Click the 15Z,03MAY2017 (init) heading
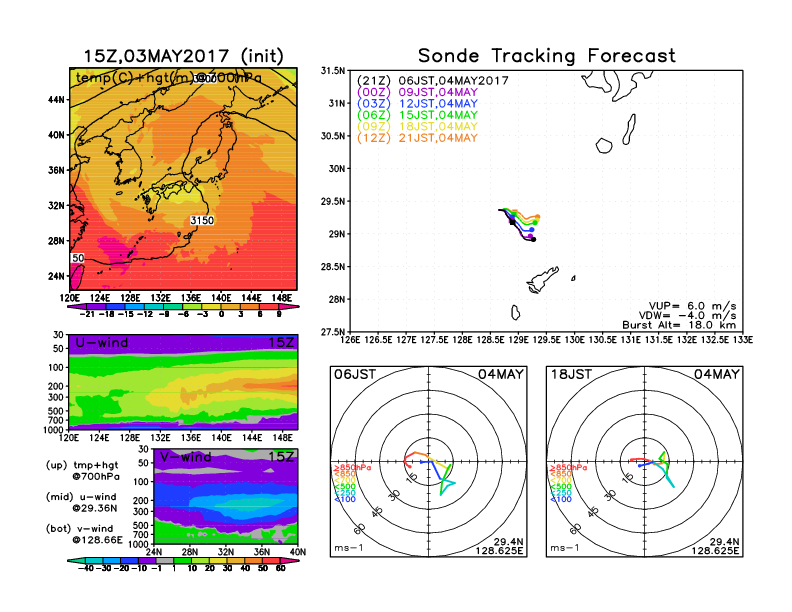 click(183, 56)
